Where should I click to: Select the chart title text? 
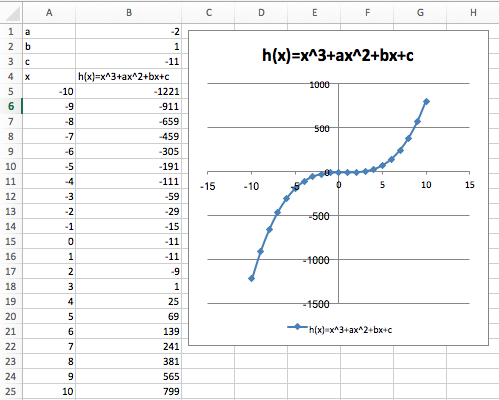tap(338, 55)
